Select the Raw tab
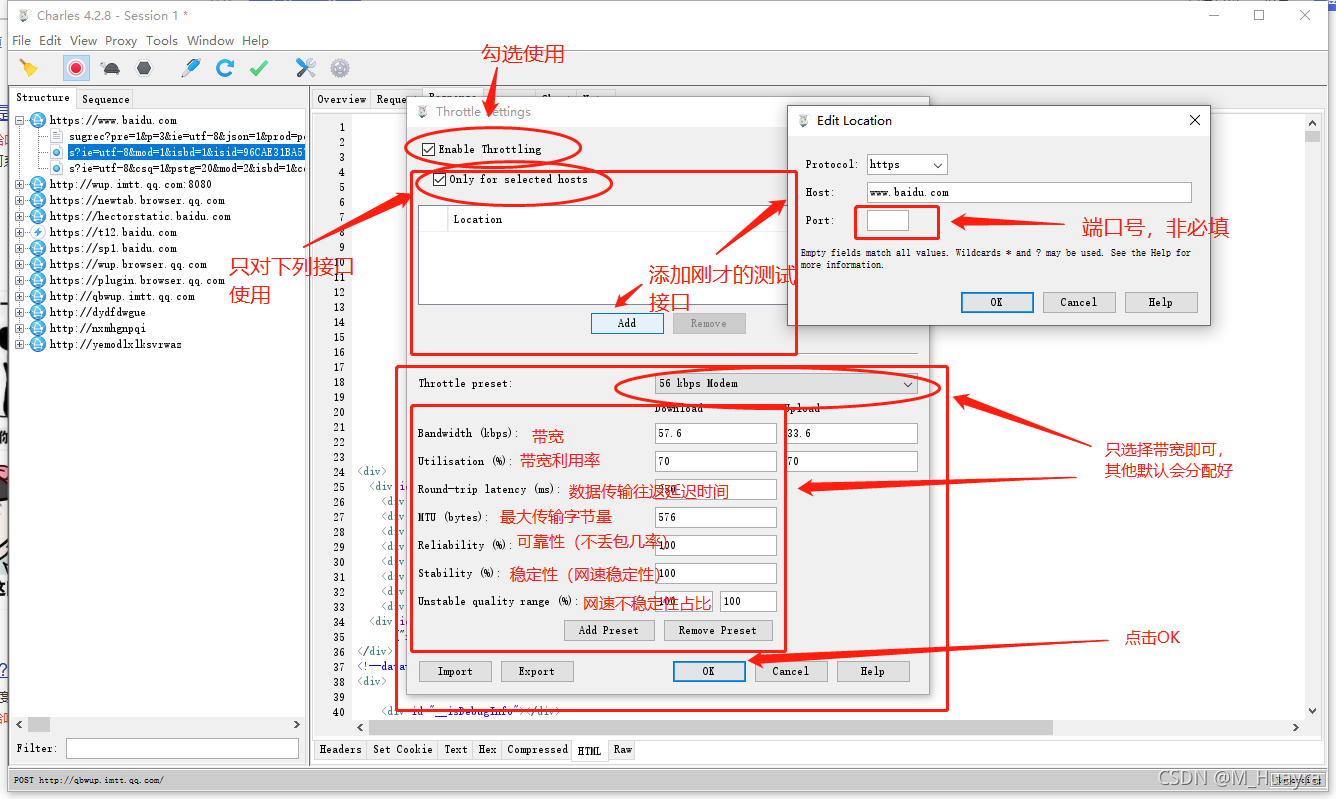 (x=623, y=749)
